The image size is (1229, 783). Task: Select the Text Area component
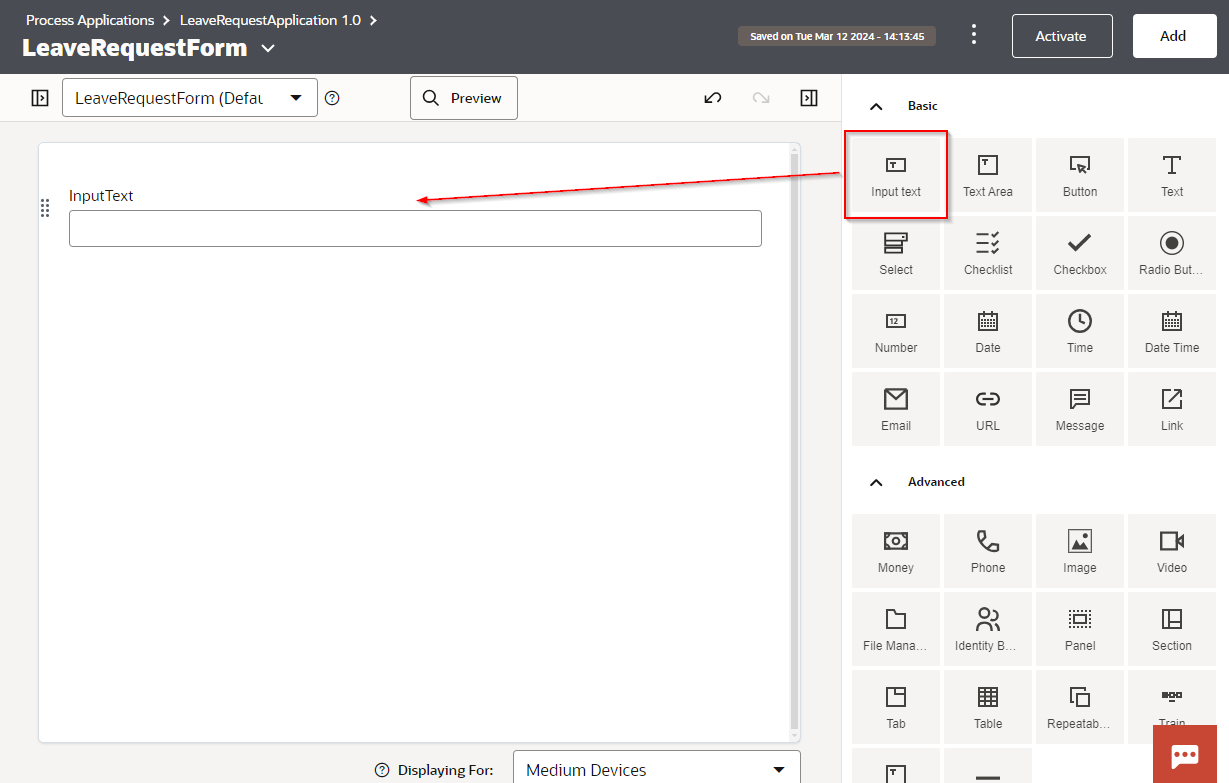tap(987, 176)
